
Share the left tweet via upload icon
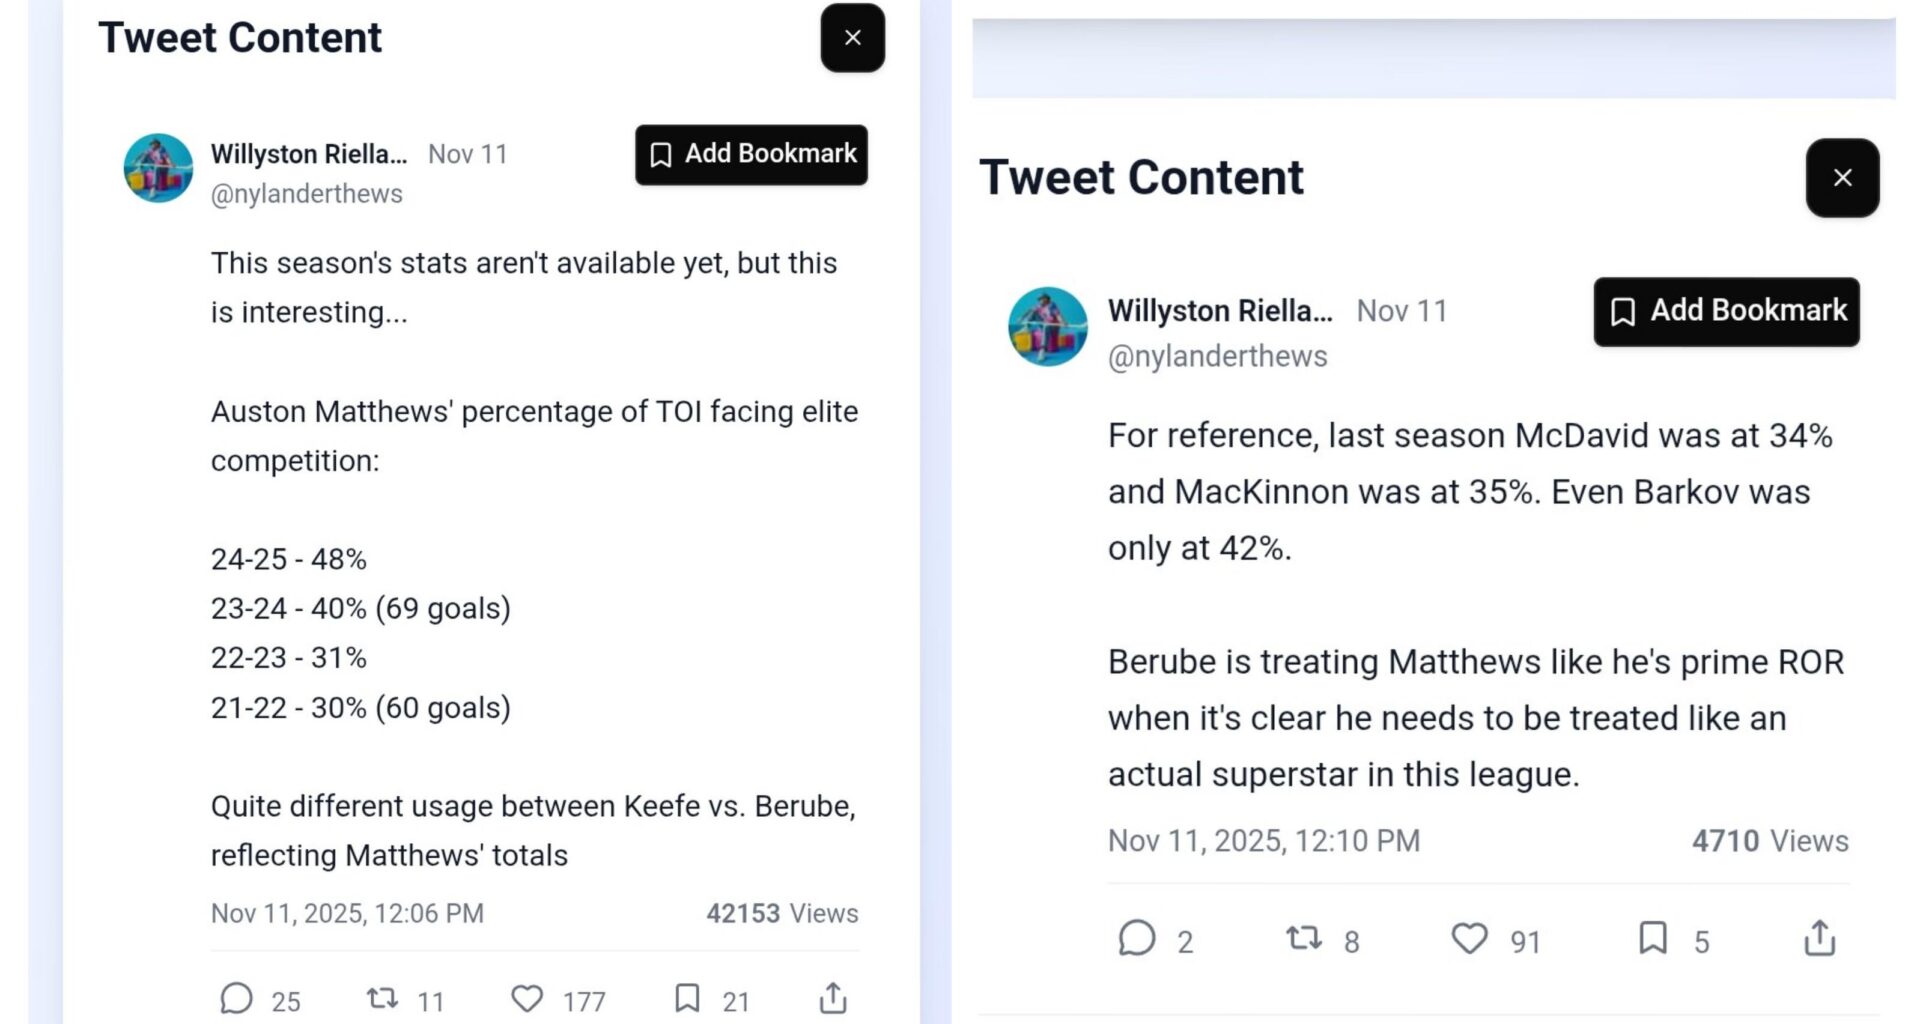click(833, 999)
